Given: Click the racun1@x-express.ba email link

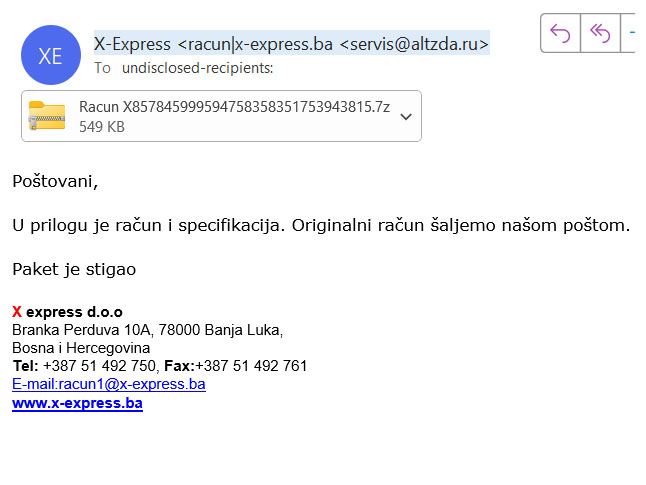Looking at the screenshot, I should click(x=109, y=384).
